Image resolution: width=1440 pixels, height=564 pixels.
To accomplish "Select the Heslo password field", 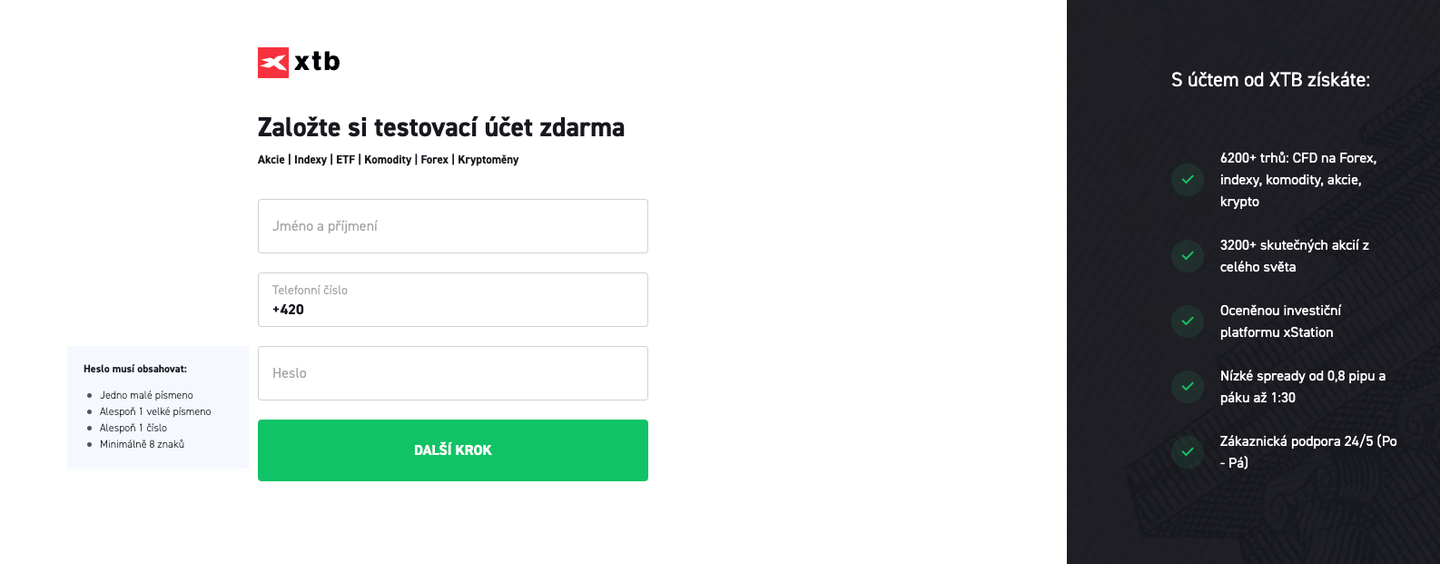I will point(452,373).
